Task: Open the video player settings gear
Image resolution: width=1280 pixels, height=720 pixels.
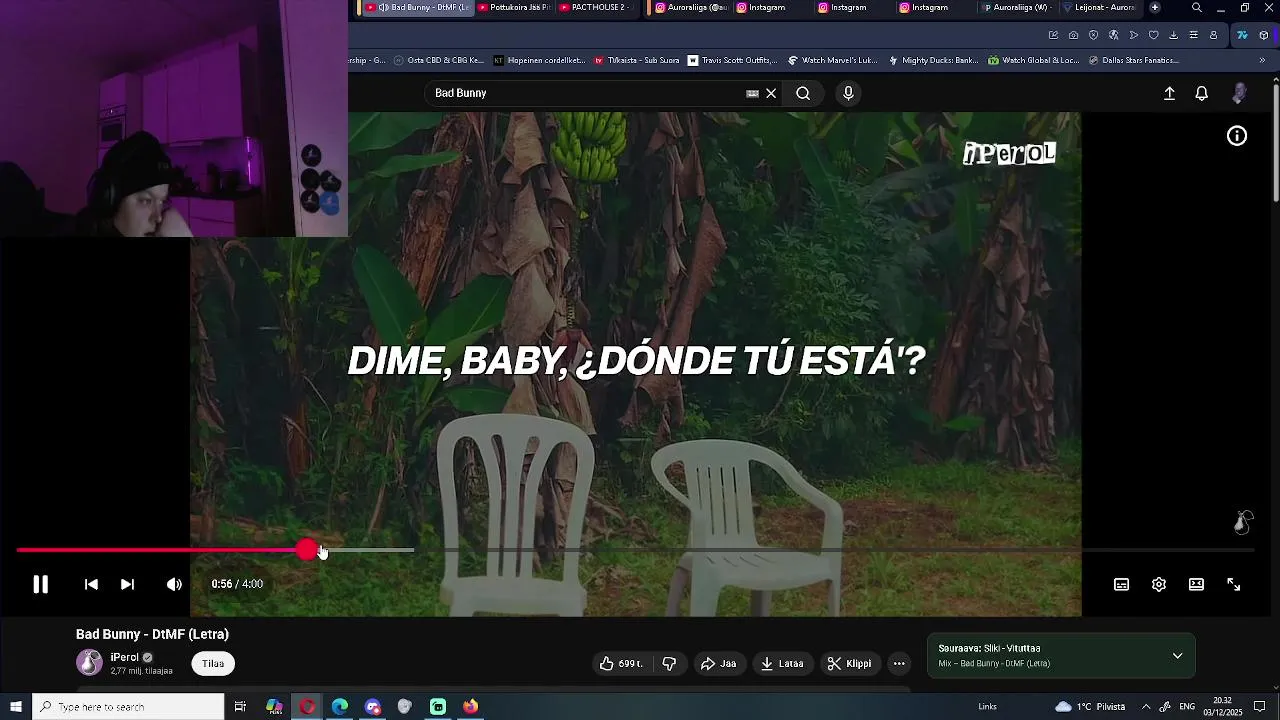Action: point(1159,585)
